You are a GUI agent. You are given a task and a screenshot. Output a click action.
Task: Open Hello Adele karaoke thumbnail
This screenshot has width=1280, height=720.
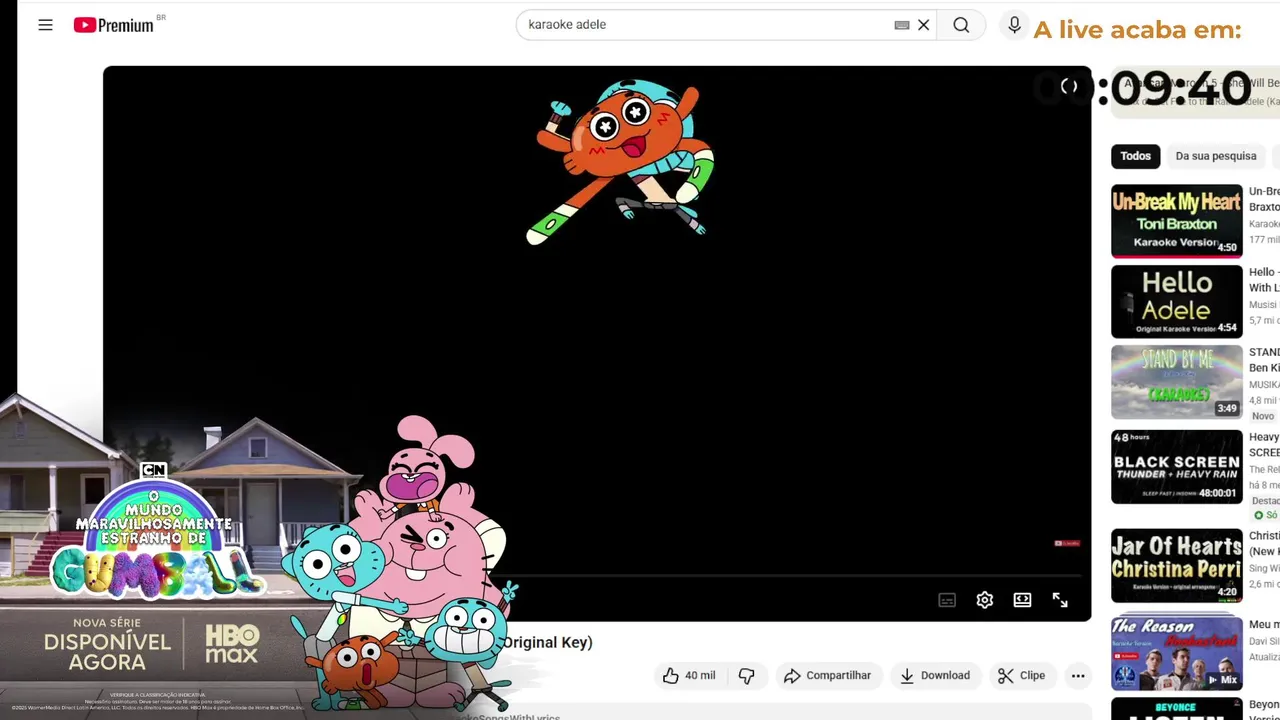pyautogui.click(x=1177, y=301)
